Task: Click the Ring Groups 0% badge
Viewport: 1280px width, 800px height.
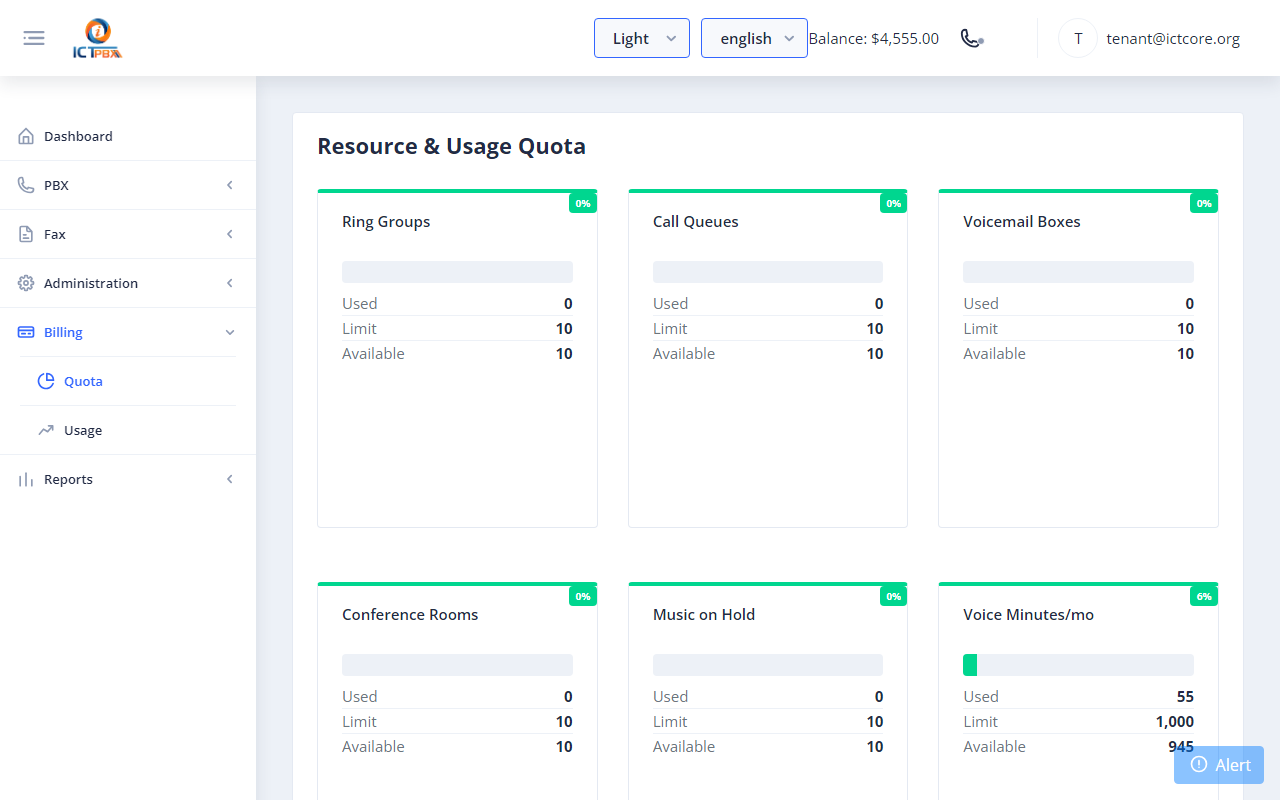Action: coord(583,203)
